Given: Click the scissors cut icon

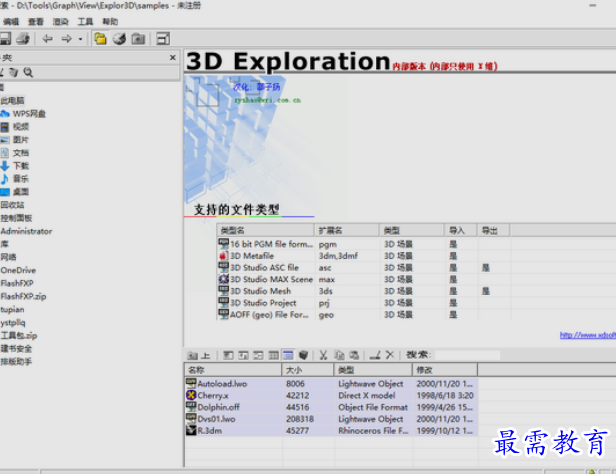Looking at the screenshot, I should (x=323, y=355).
